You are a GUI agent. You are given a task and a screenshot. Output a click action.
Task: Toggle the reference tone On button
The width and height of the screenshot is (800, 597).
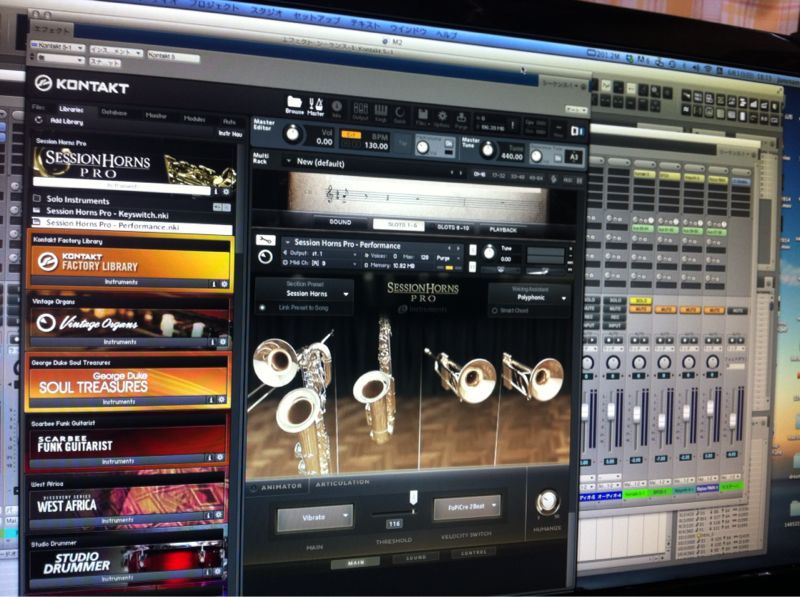pyautogui.click(x=558, y=158)
